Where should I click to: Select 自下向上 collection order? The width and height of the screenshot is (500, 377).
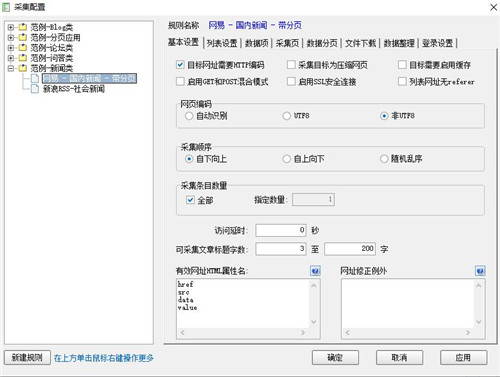tap(189, 159)
